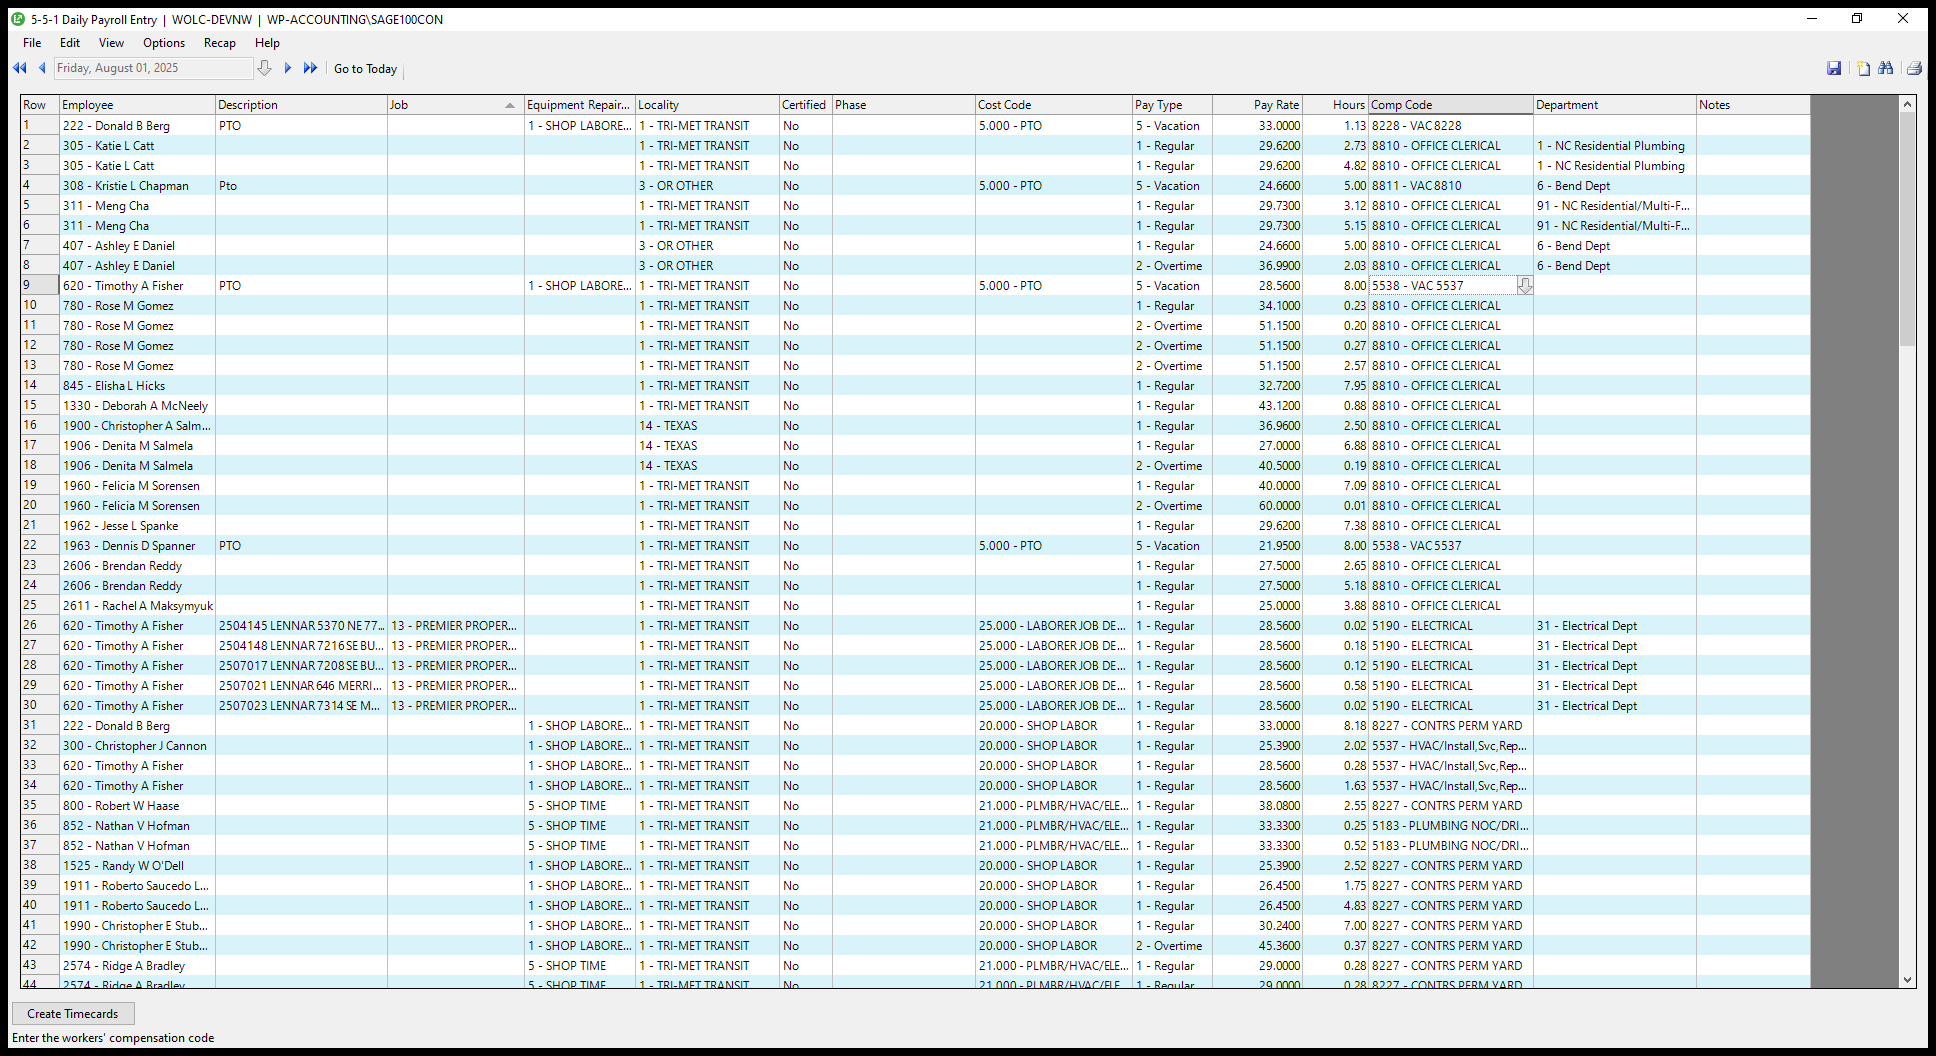
Task: Open the Options menu
Action: coord(163,42)
